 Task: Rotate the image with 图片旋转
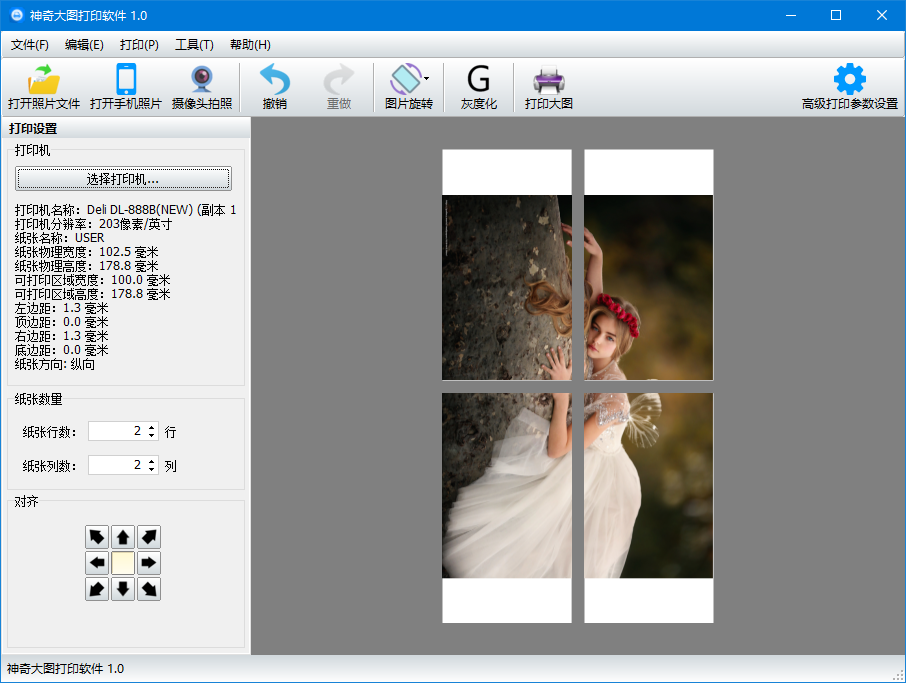(405, 80)
